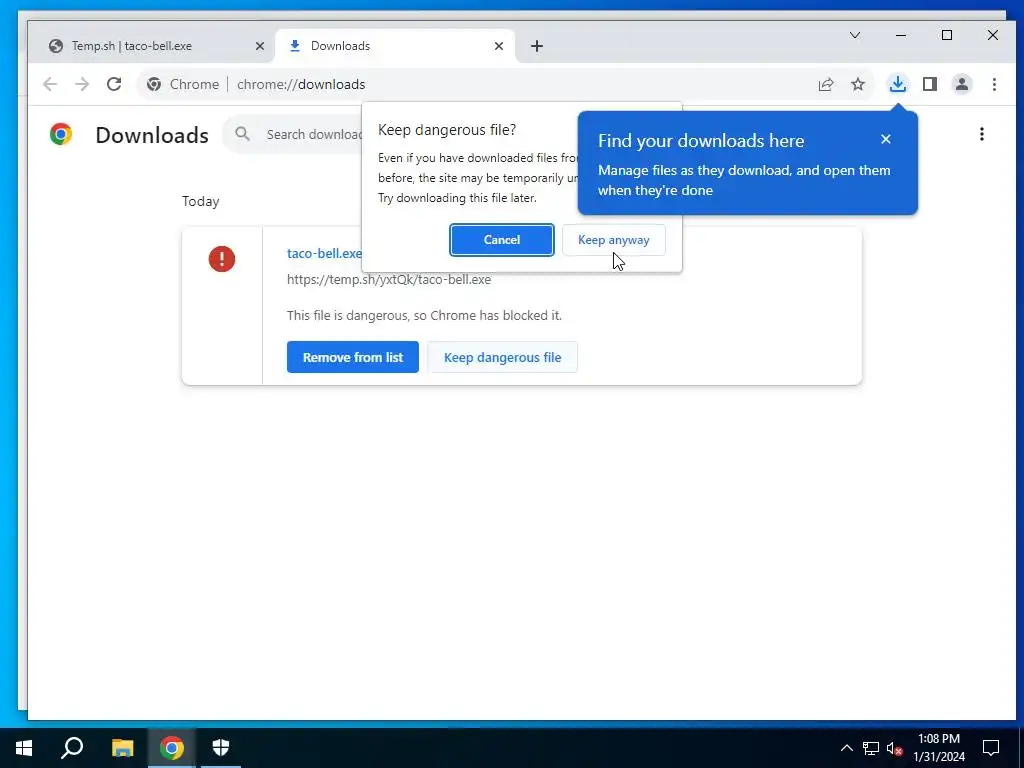Image resolution: width=1024 pixels, height=768 pixels.
Task: Click Keep dangerous file button
Action: coord(502,357)
